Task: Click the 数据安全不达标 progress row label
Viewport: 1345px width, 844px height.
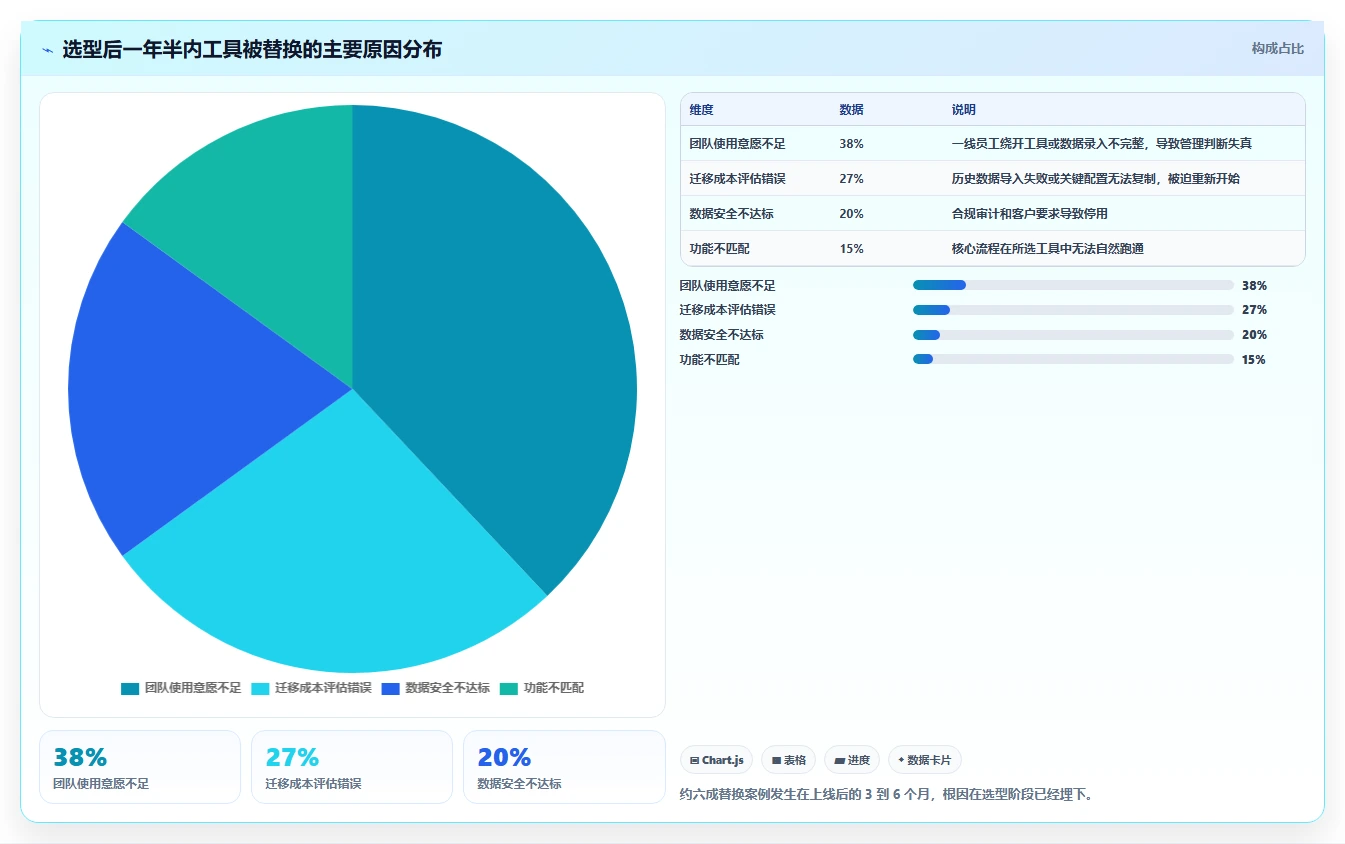Action: point(722,335)
